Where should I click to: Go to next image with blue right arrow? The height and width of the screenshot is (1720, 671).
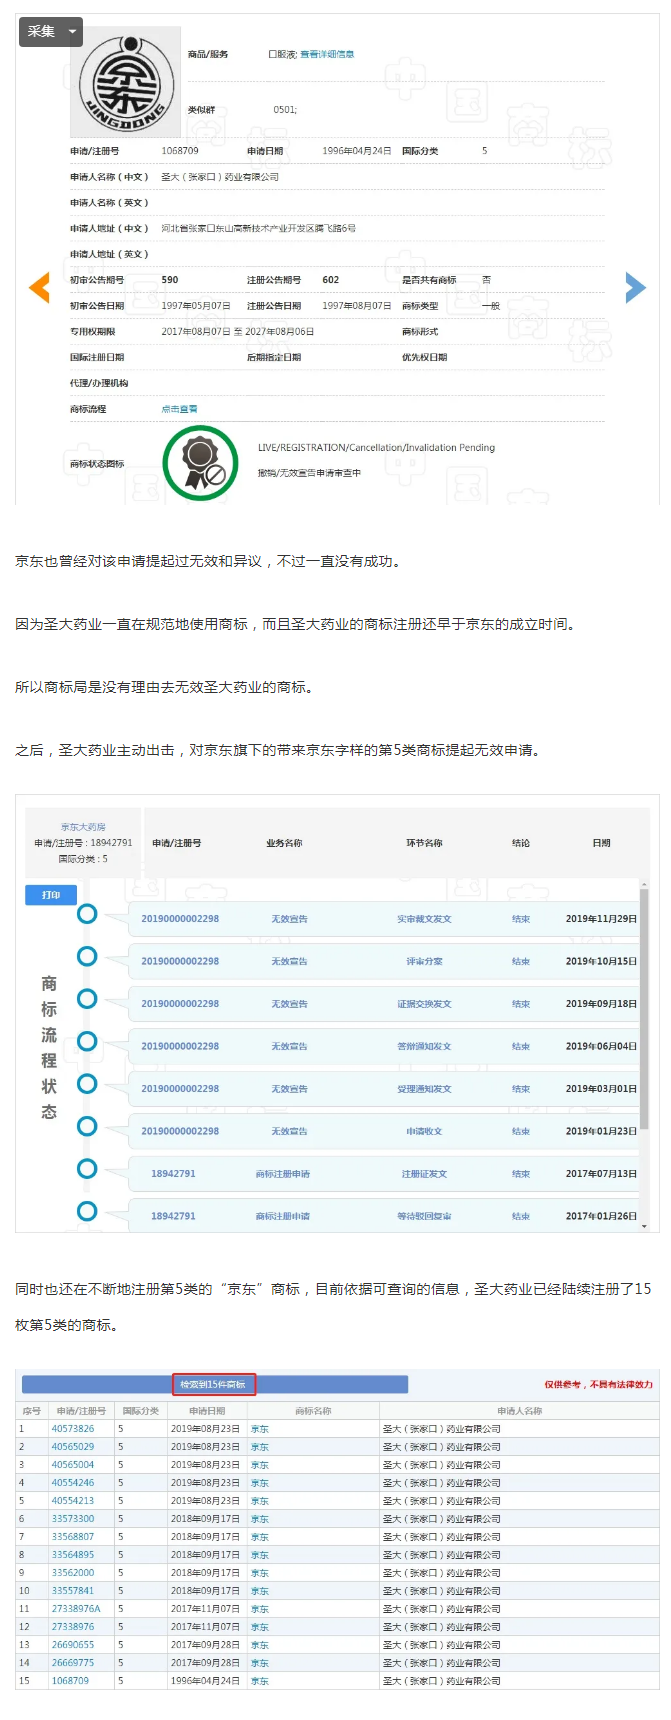tap(635, 287)
